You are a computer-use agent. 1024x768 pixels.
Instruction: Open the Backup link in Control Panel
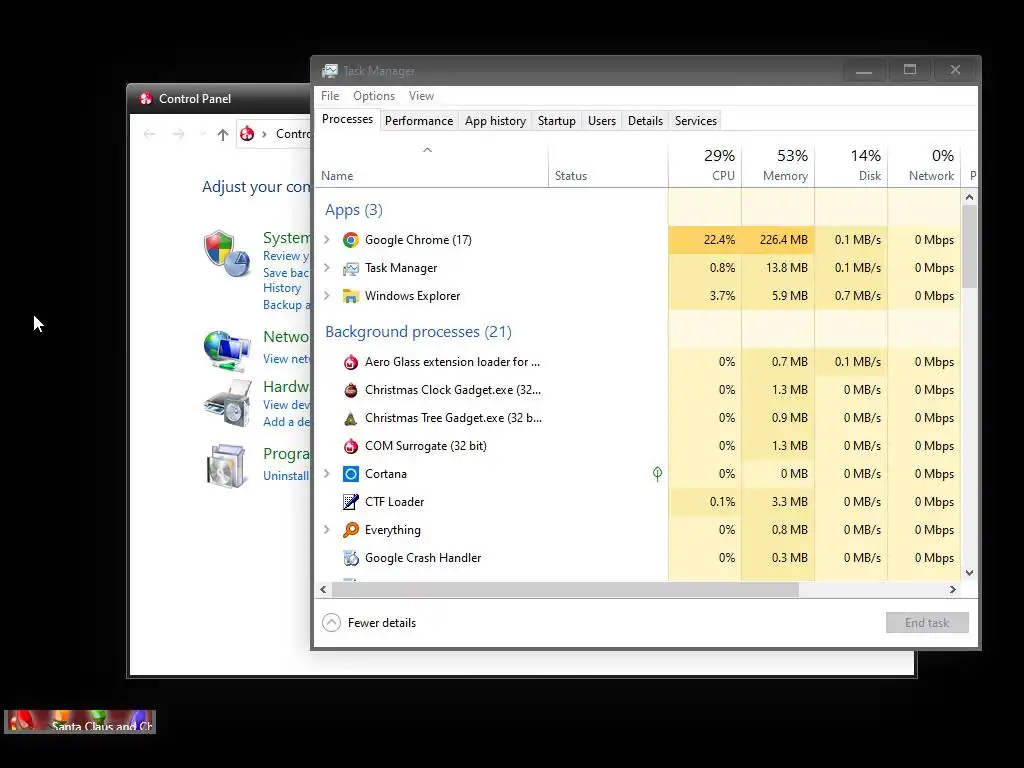tap(286, 305)
